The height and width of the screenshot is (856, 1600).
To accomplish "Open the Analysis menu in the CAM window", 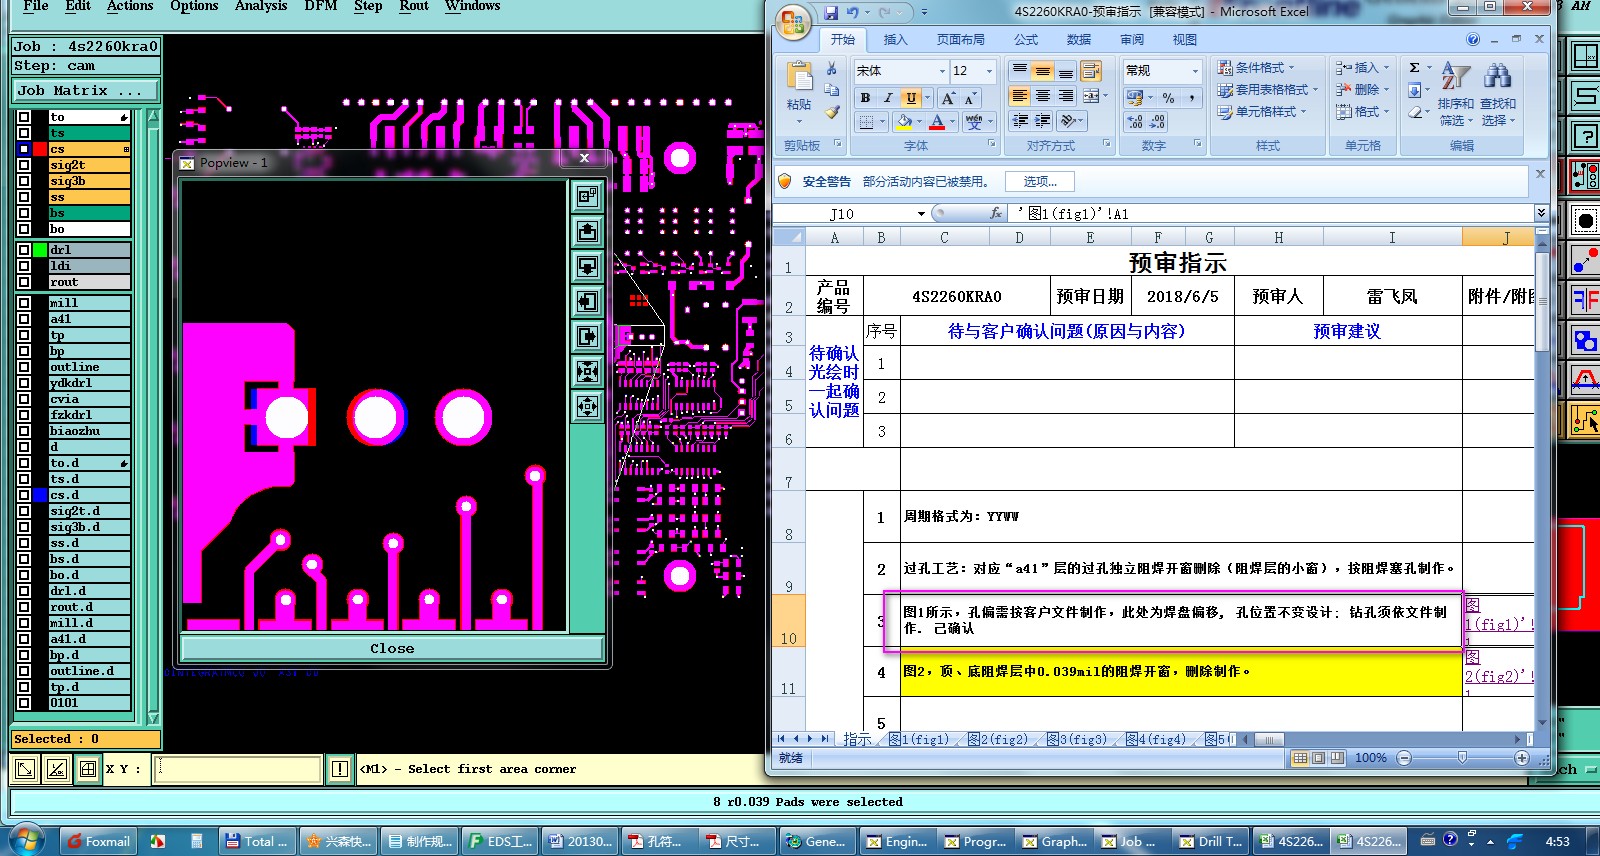I will coord(261,6).
